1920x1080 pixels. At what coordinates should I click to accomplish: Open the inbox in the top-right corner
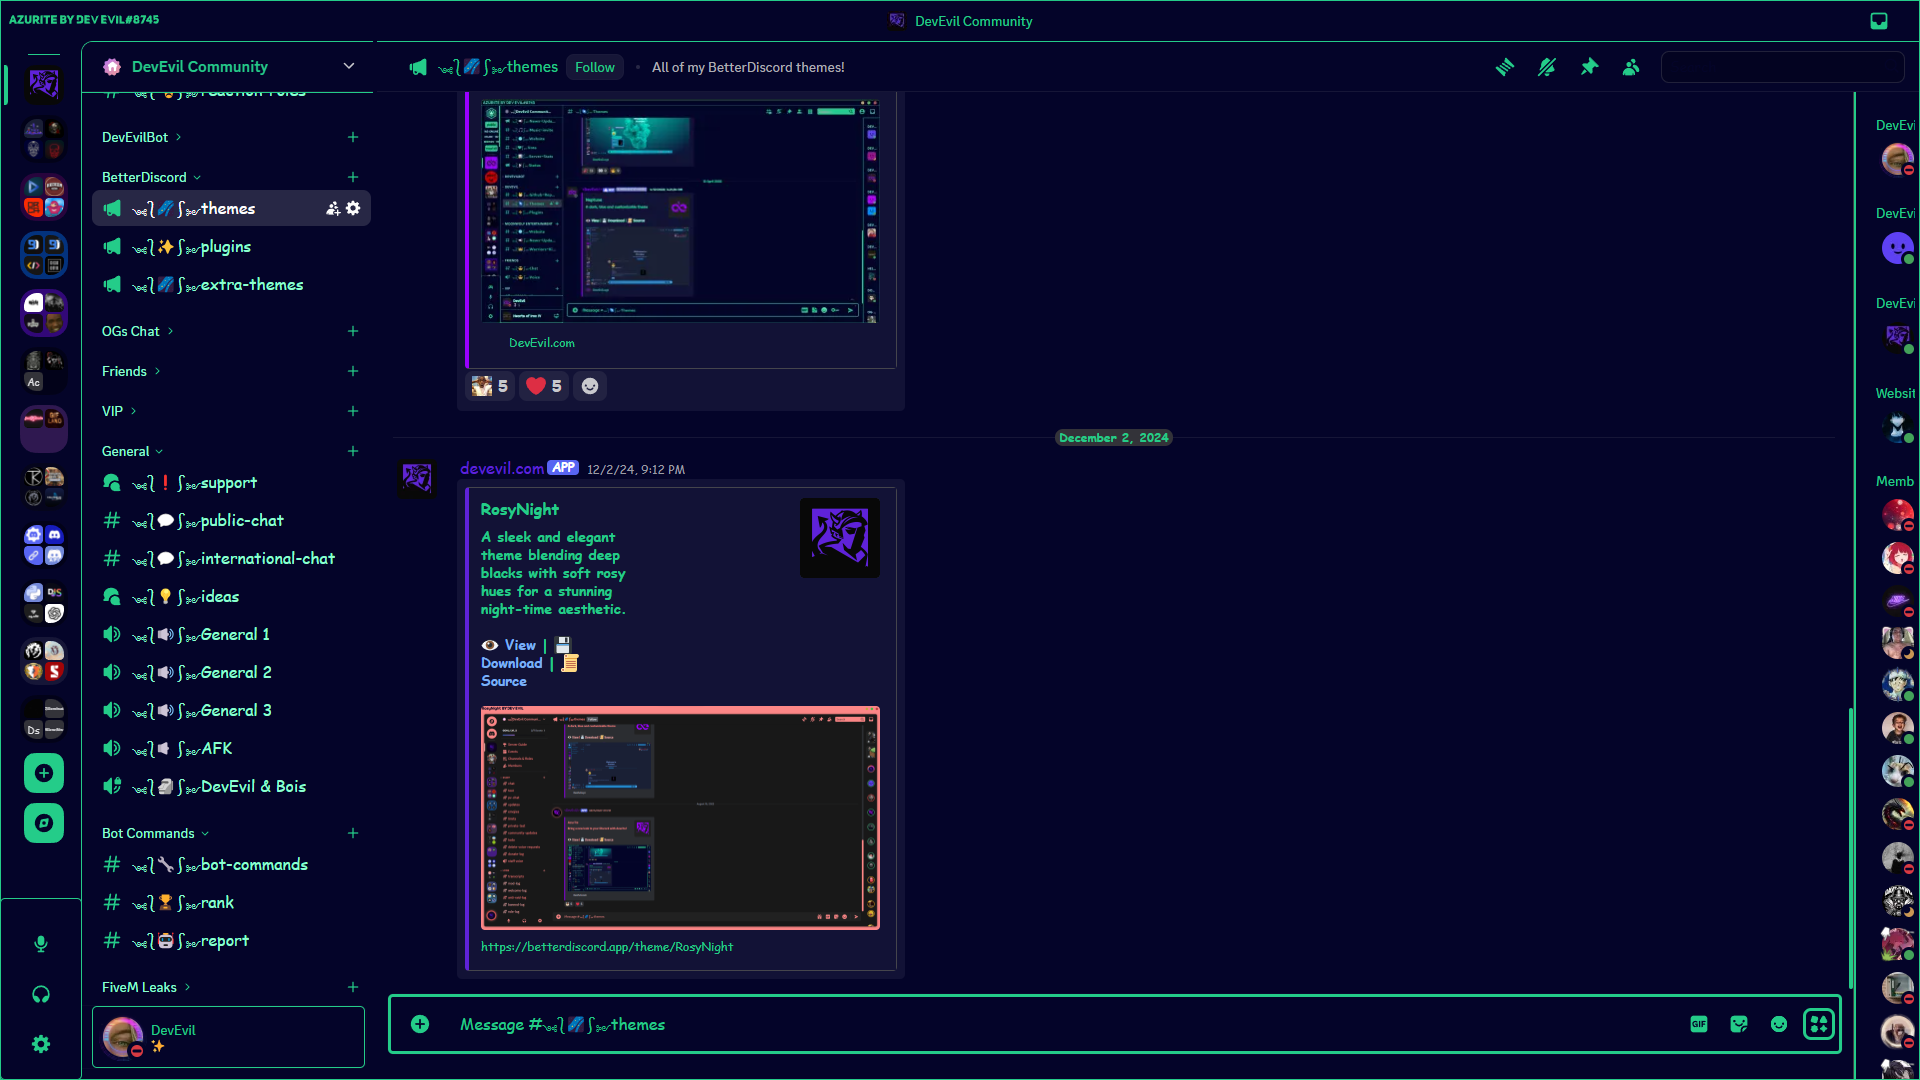coord(1878,20)
